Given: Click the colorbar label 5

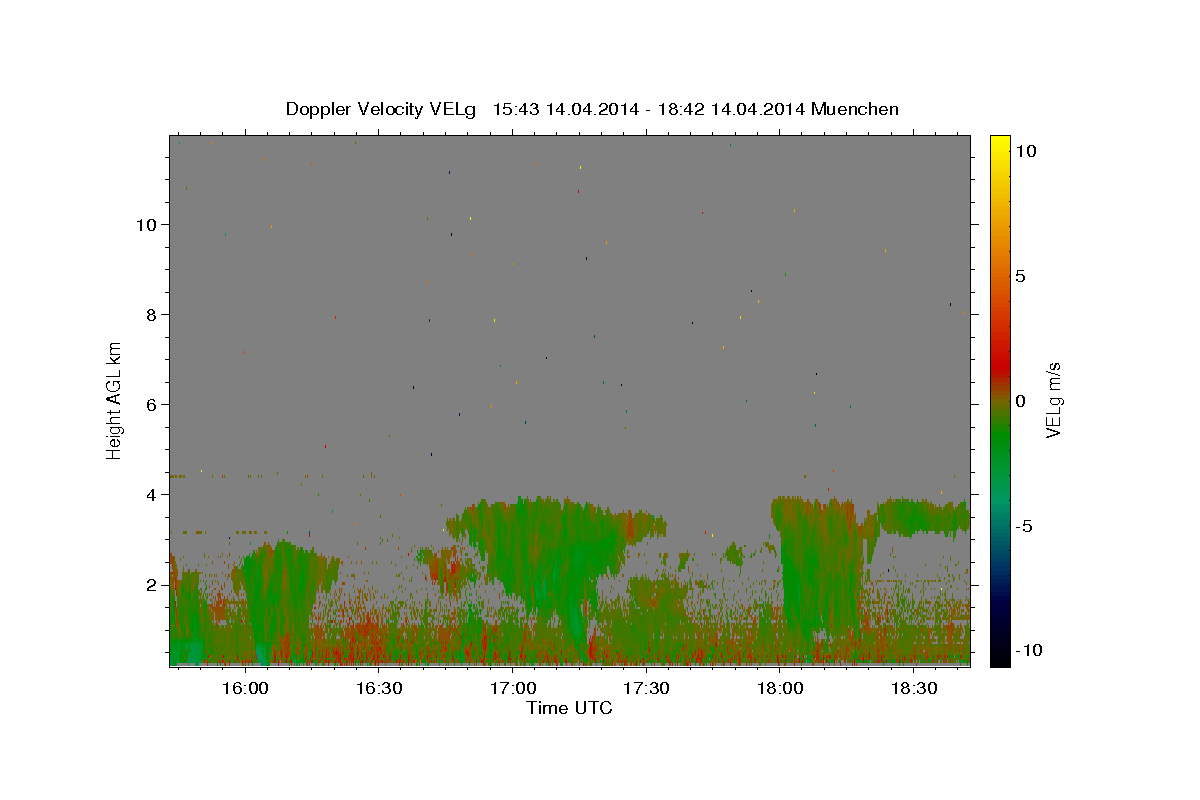Looking at the screenshot, I should [x=1020, y=276].
